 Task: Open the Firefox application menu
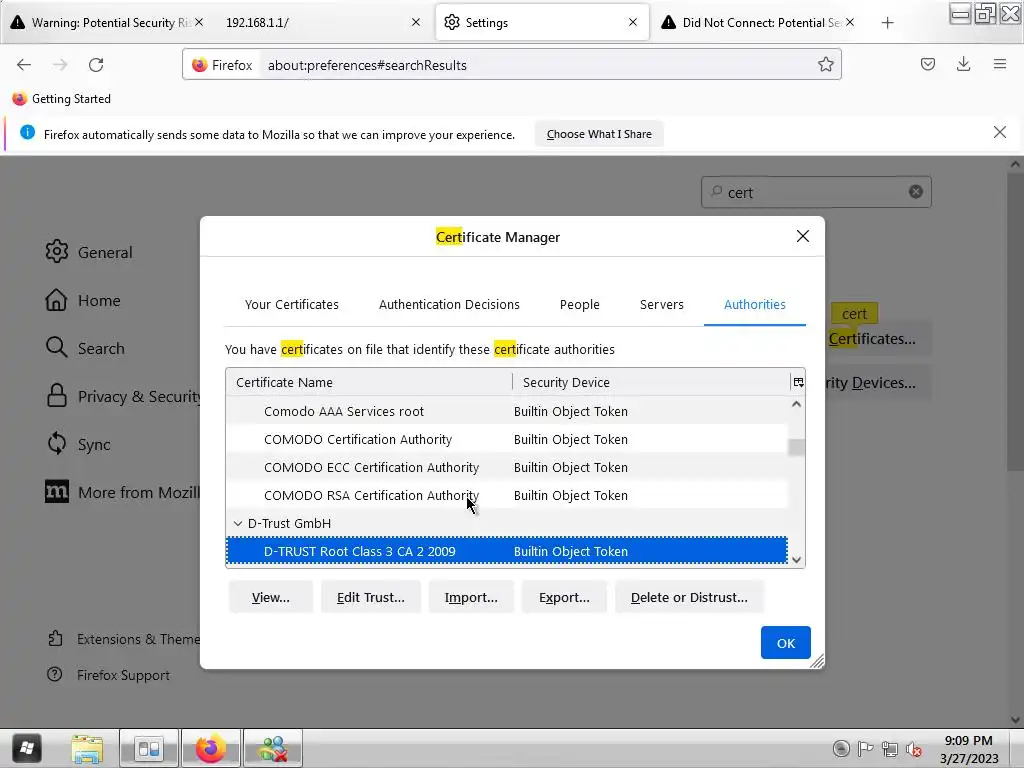(x=999, y=64)
